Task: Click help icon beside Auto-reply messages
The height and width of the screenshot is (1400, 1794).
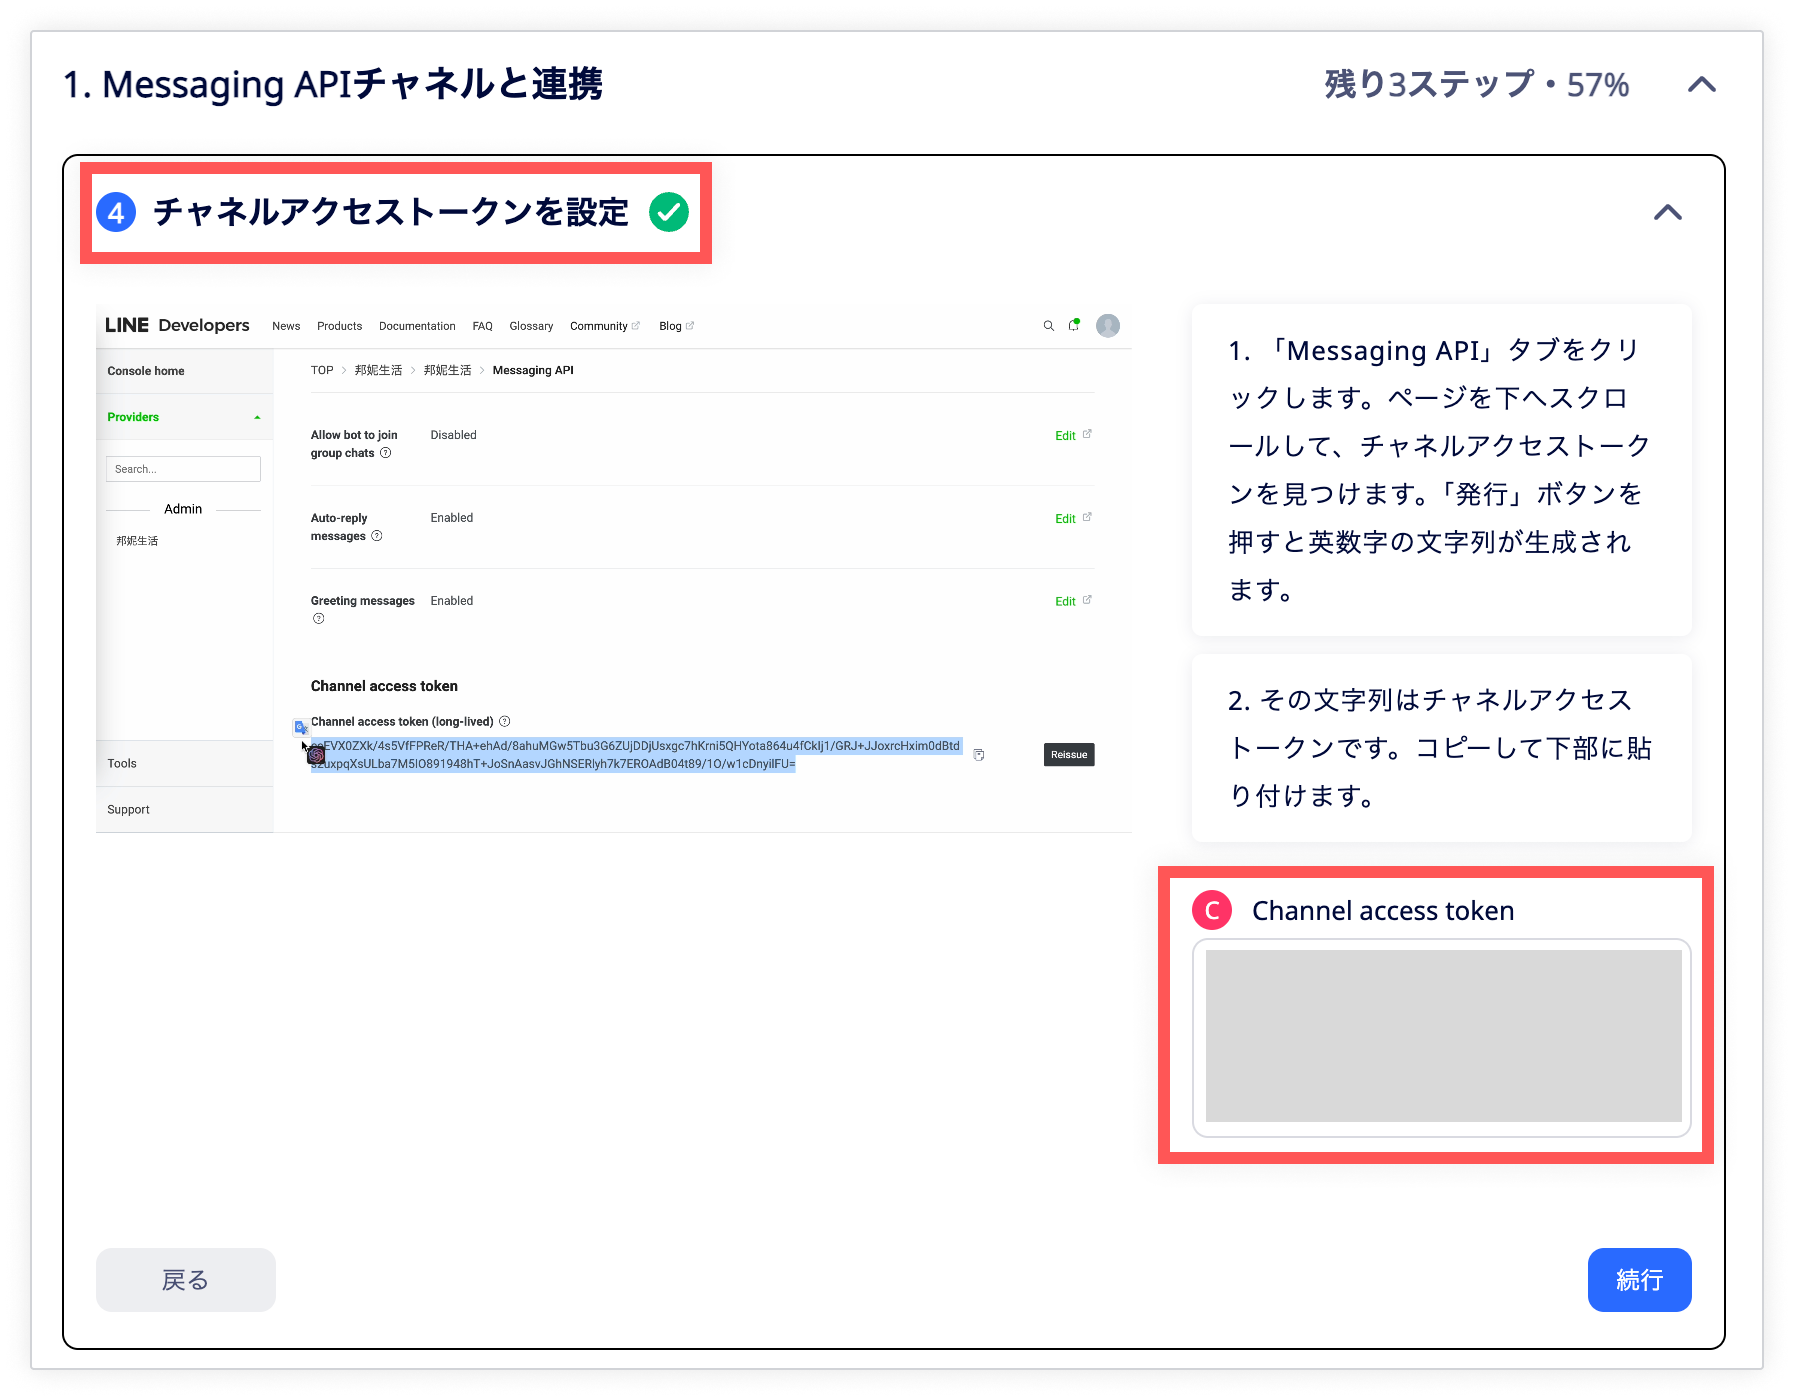Action: (x=377, y=536)
